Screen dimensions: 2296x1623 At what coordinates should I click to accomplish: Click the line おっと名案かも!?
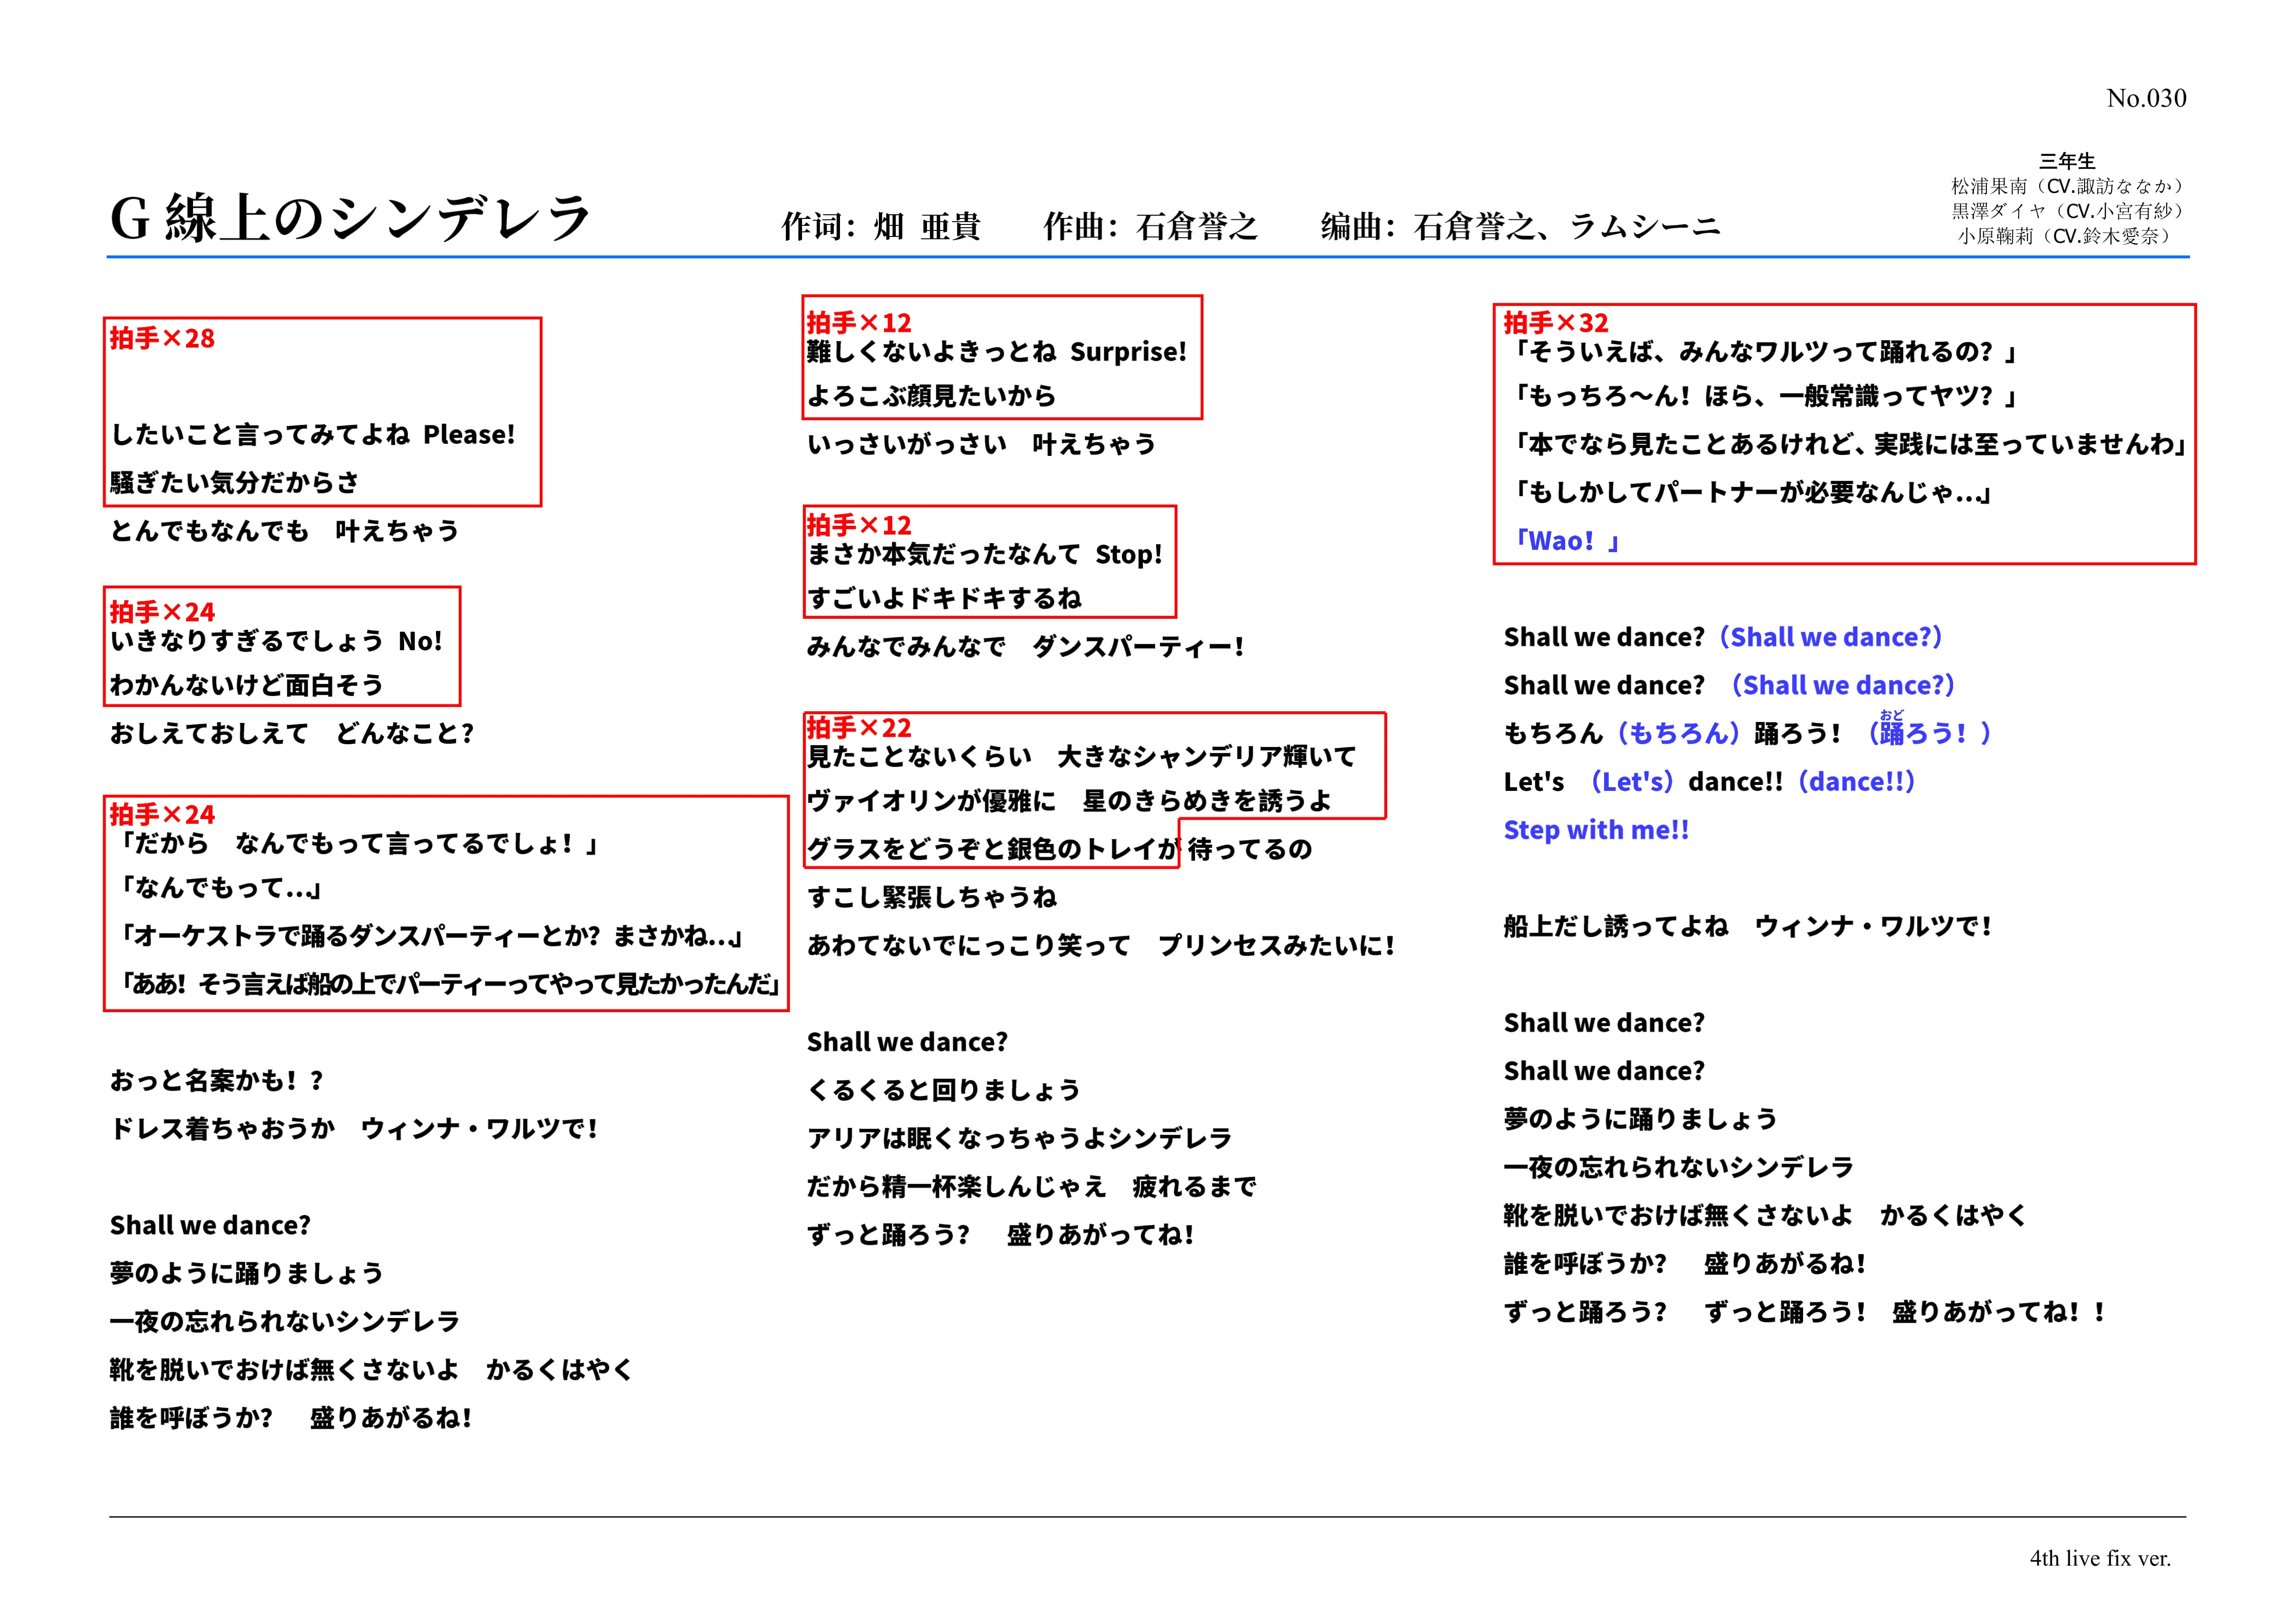tap(216, 1080)
